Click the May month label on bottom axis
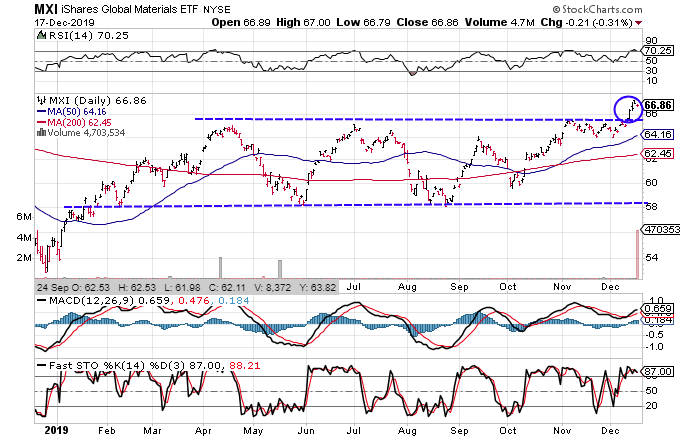680x440 pixels. pyautogui.click(x=253, y=430)
